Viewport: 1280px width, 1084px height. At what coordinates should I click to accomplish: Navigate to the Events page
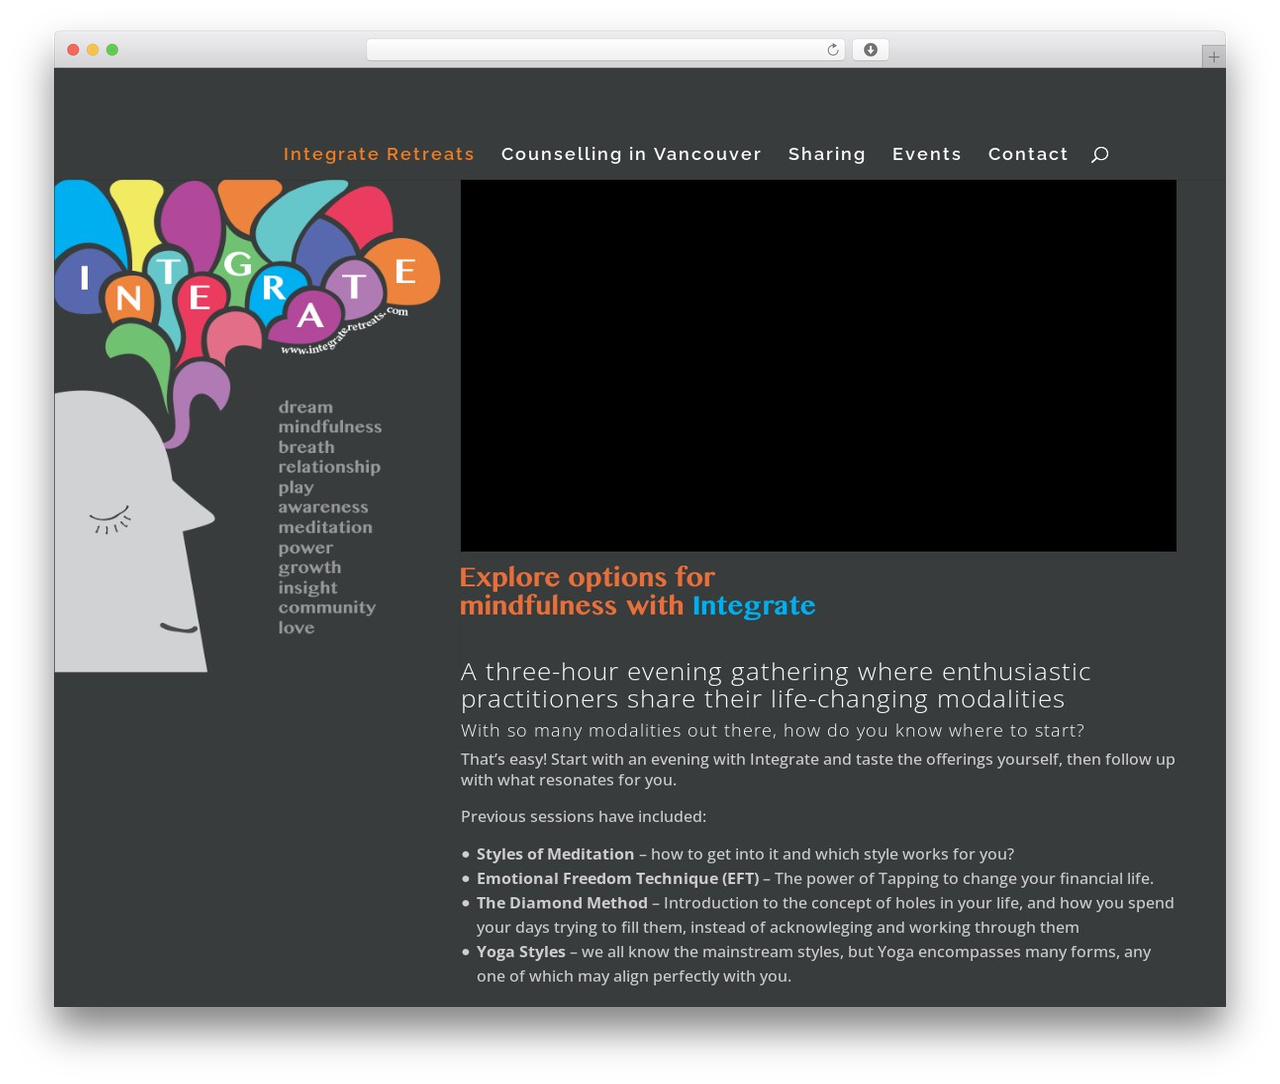(927, 154)
